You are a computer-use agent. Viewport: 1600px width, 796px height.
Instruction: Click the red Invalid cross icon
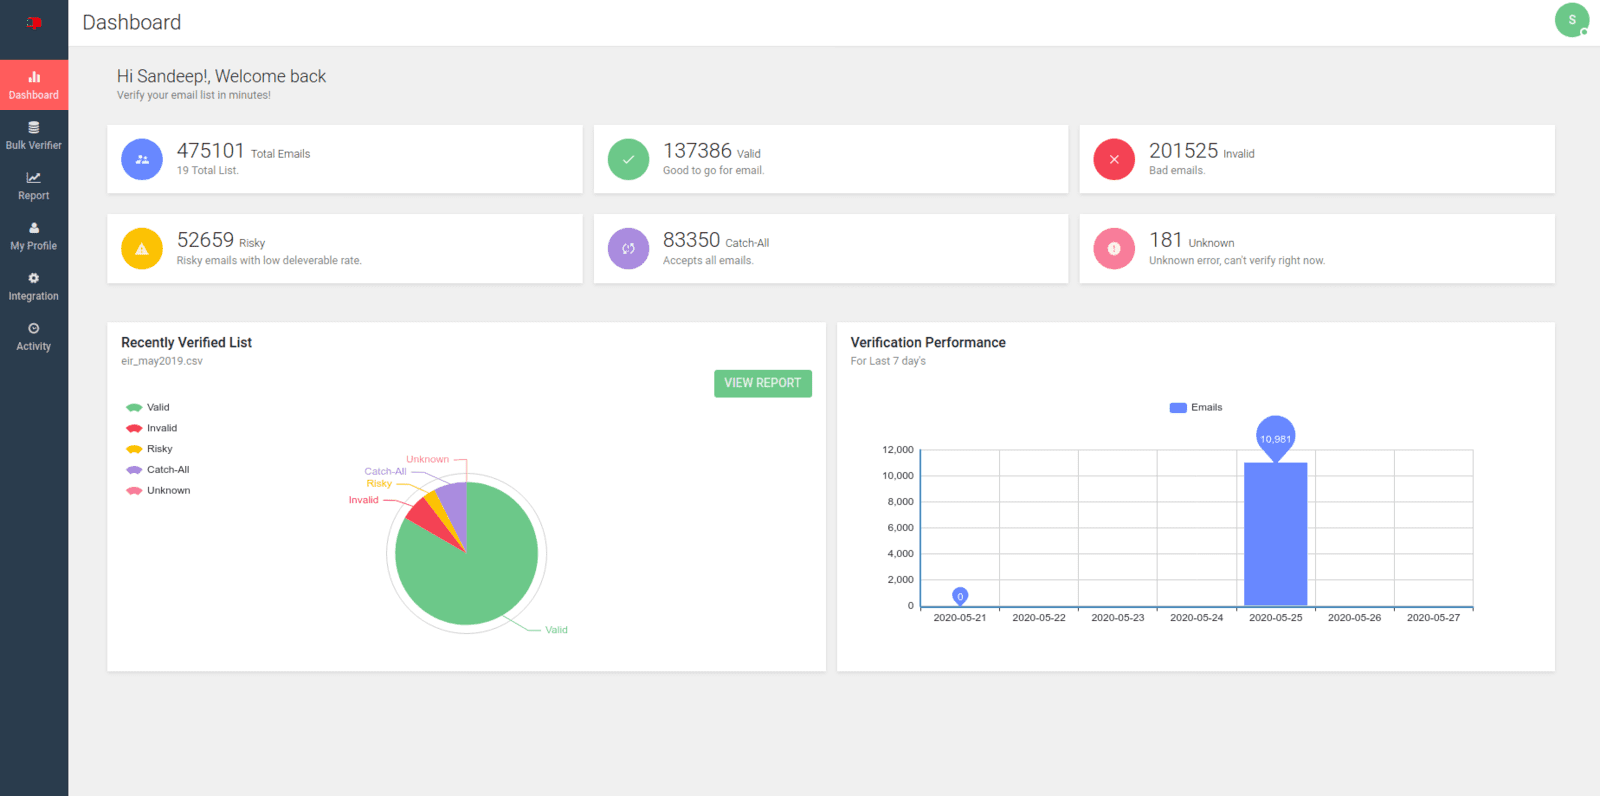[x=1114, y=159]
